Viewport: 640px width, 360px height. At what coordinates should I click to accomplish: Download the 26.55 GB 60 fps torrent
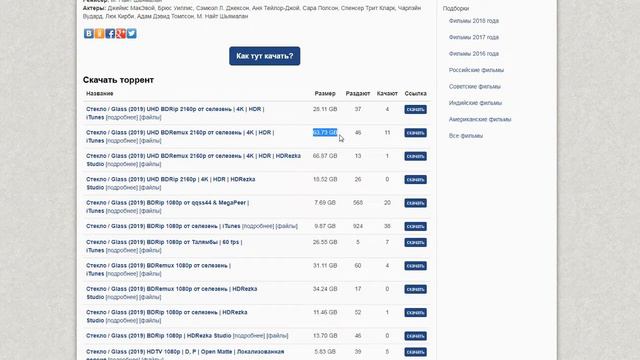click(416, 242)
